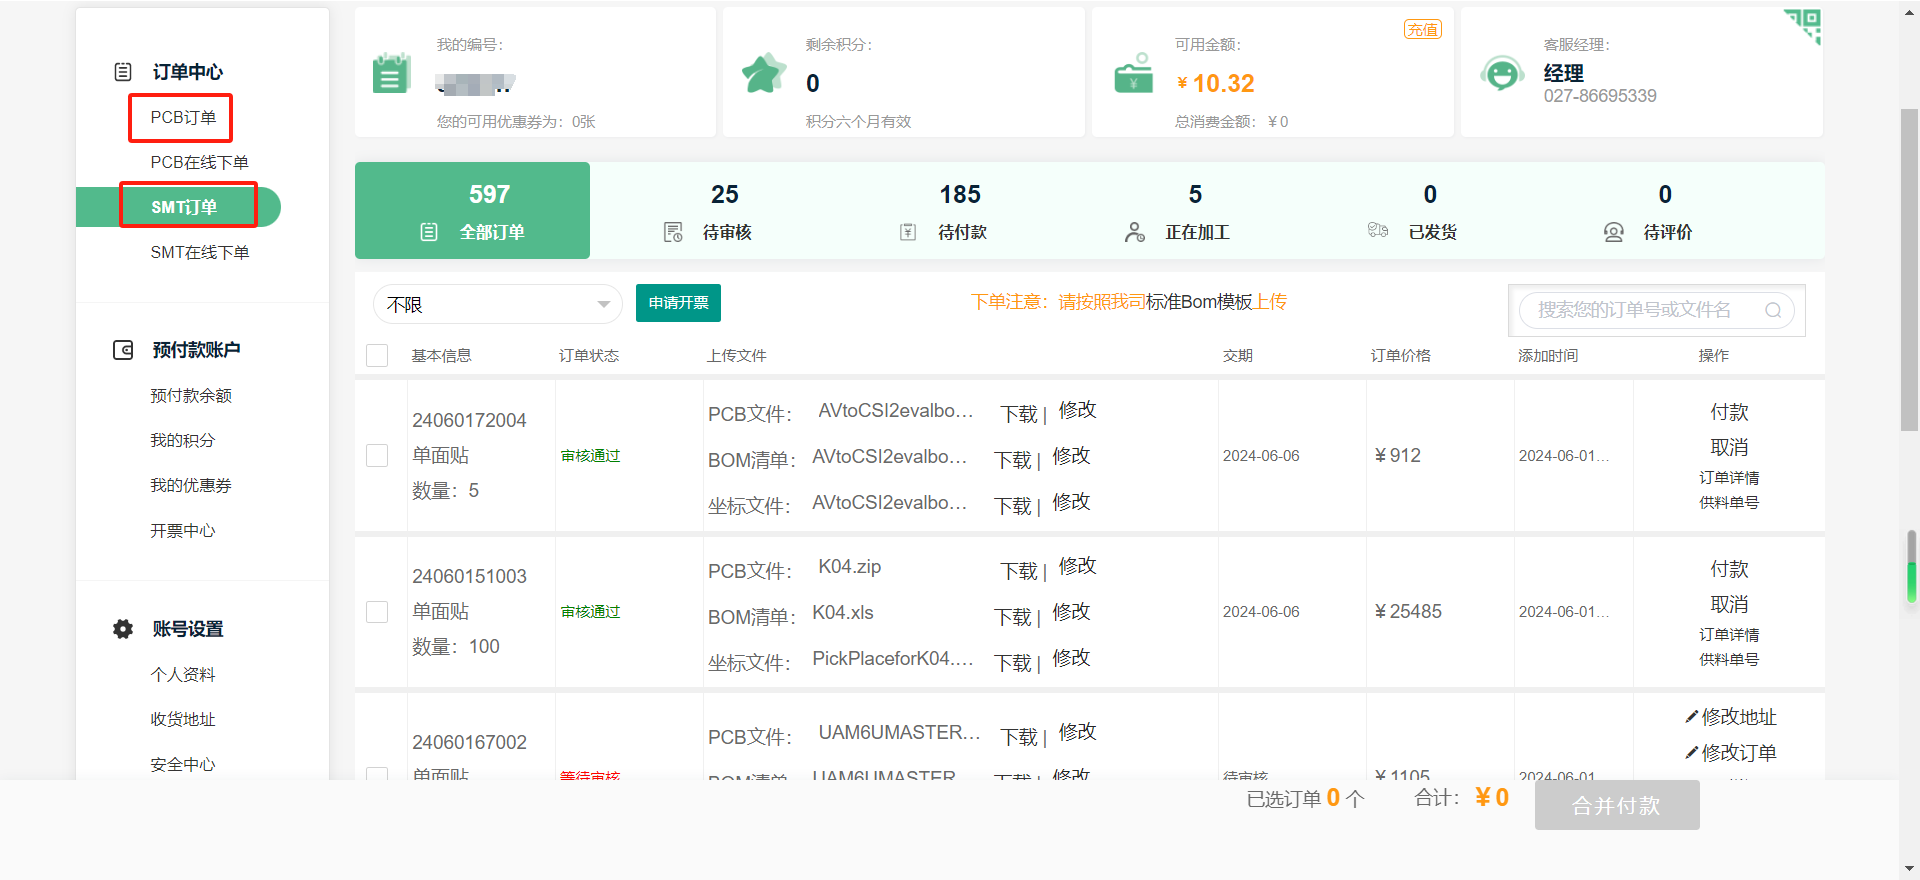Click the 充值 recharge link
The height and width of the screenshot is (880, 1920).
click(1422, 30)
